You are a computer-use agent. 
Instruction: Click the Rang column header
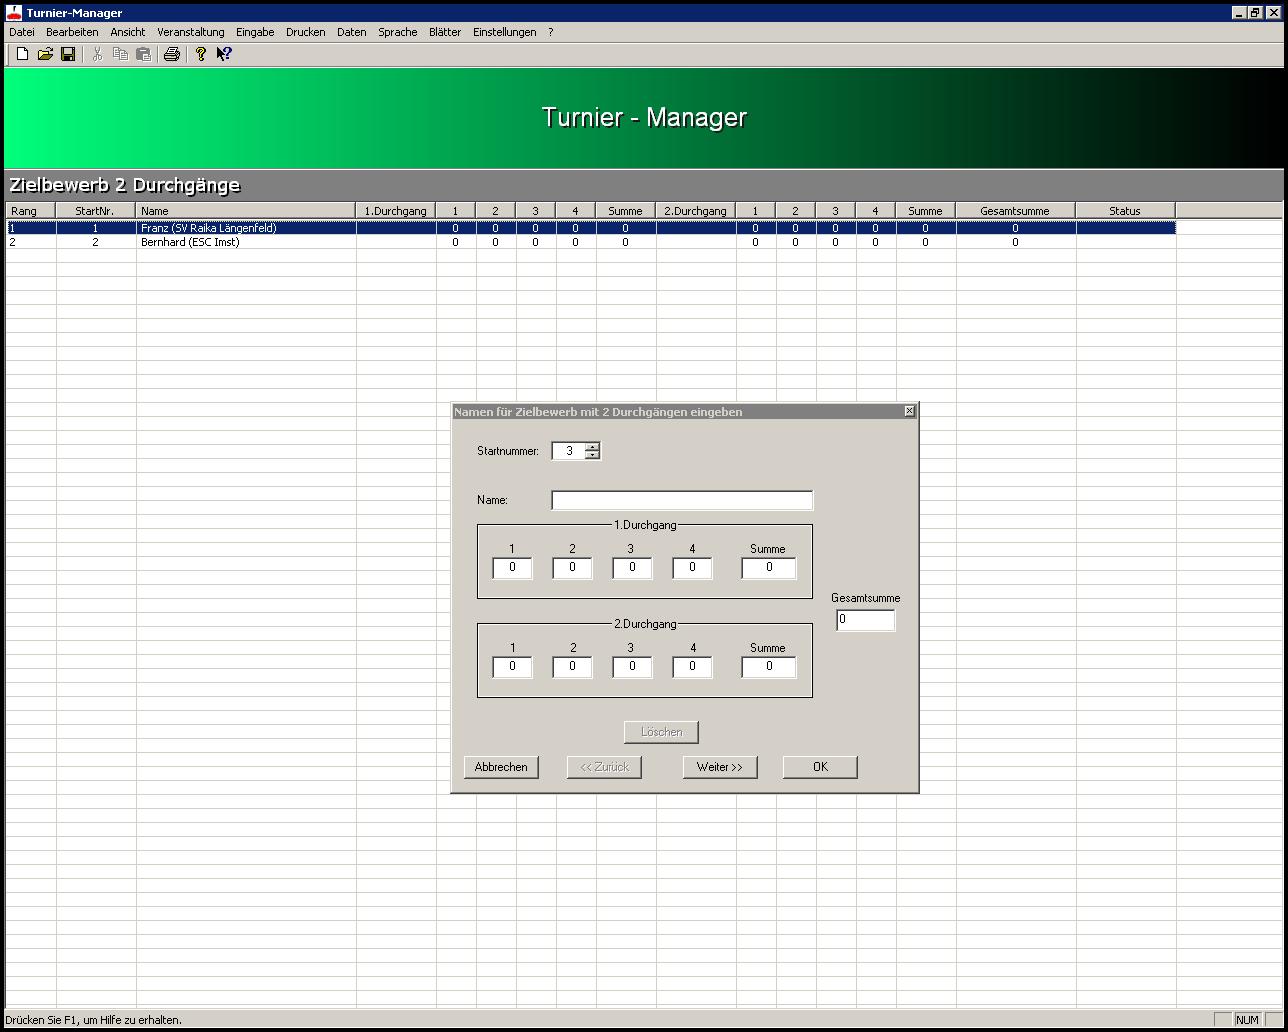pyautogui.click(x=31, y=211)
